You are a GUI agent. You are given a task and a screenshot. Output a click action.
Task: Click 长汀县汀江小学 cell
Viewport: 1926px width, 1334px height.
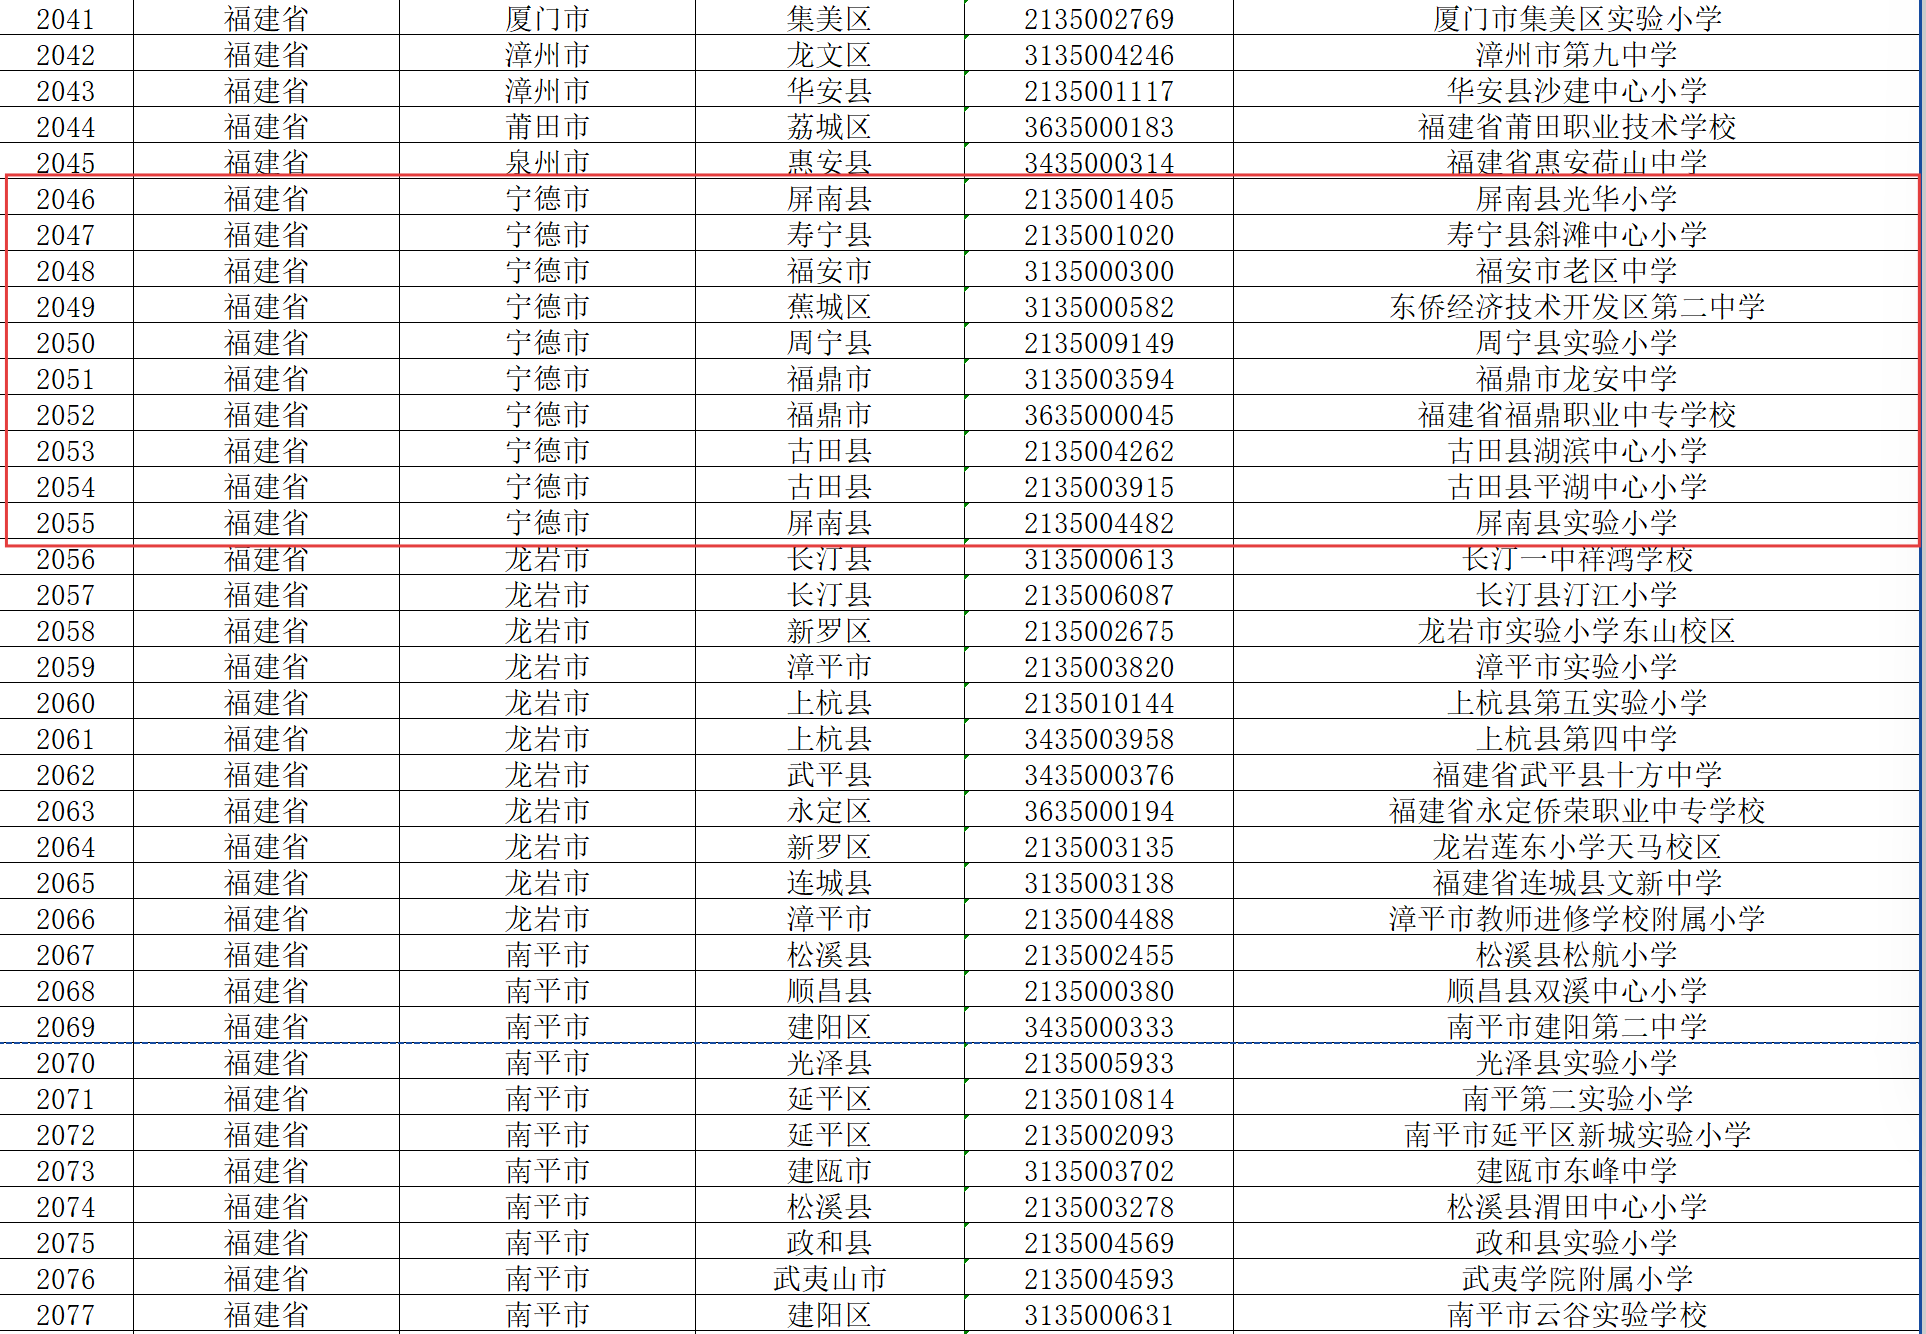(x=1576, y=595)
